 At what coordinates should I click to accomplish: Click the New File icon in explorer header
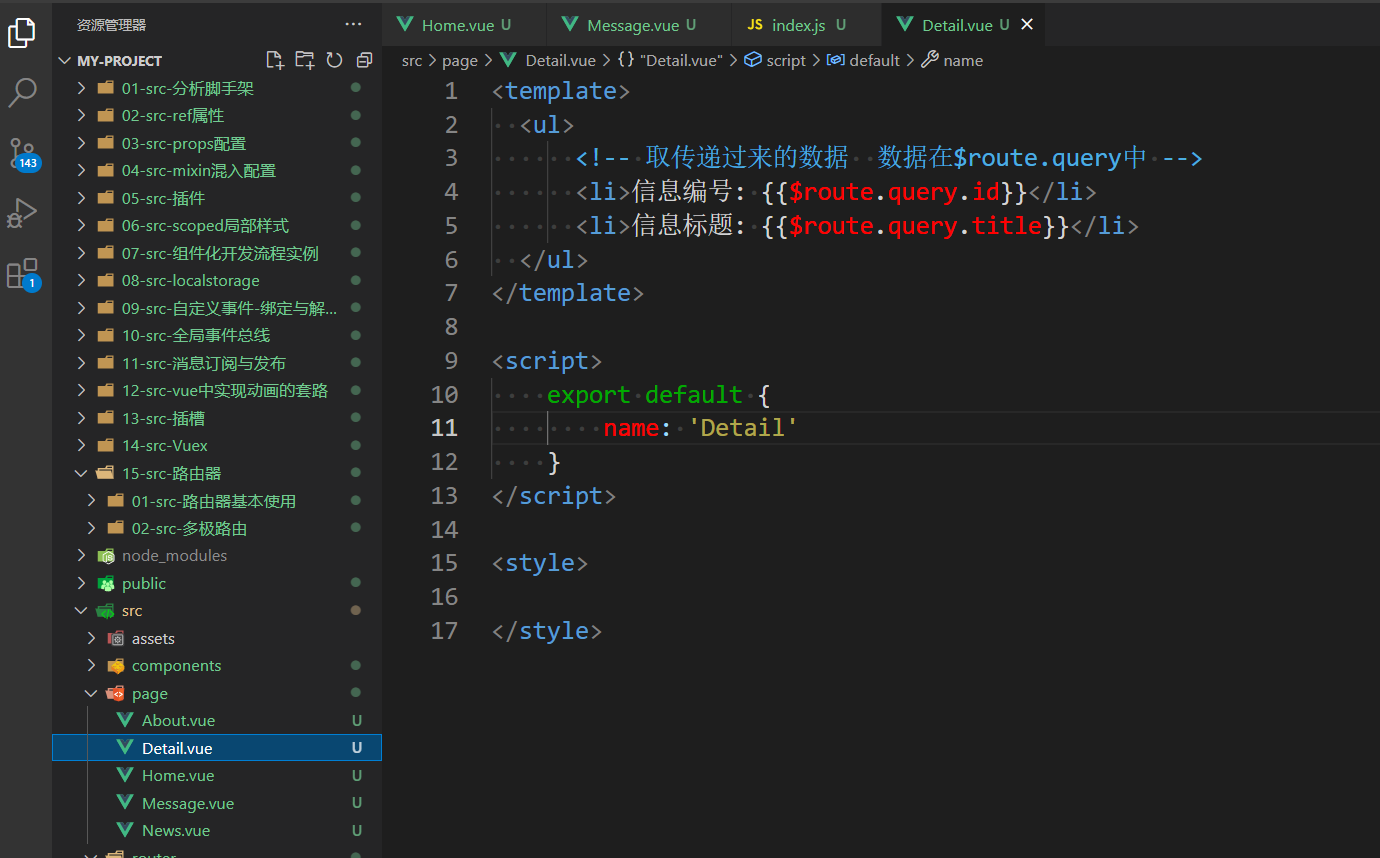click(275, 60)
